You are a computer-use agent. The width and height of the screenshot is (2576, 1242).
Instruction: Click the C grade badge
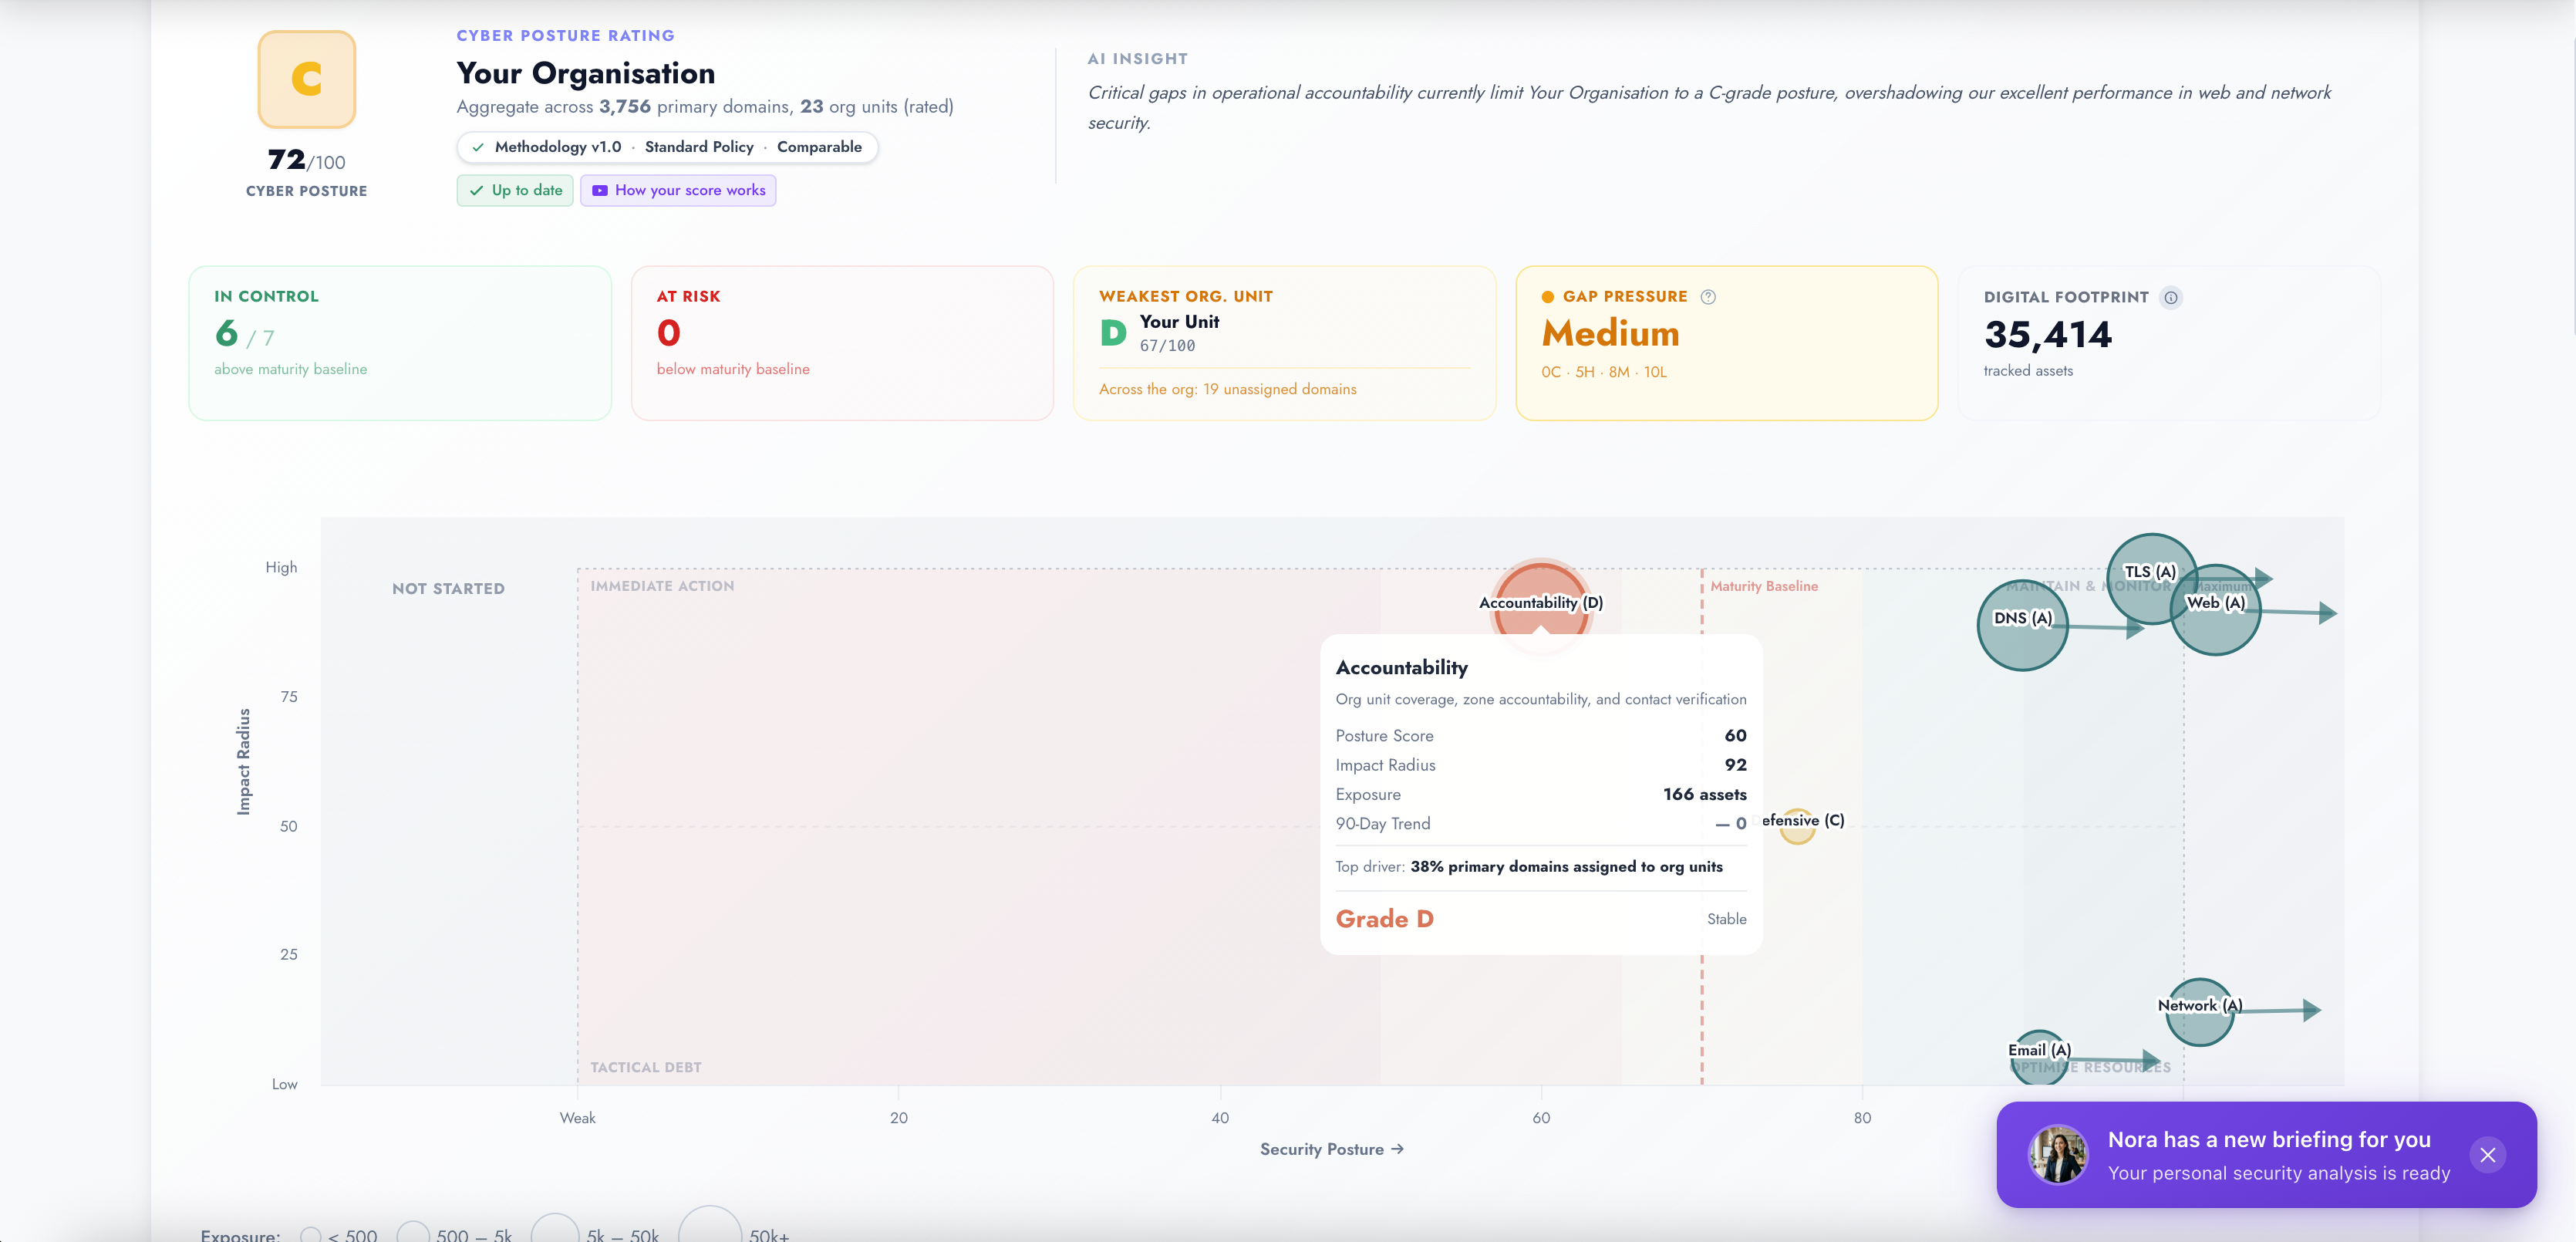[x=306, y=79]
